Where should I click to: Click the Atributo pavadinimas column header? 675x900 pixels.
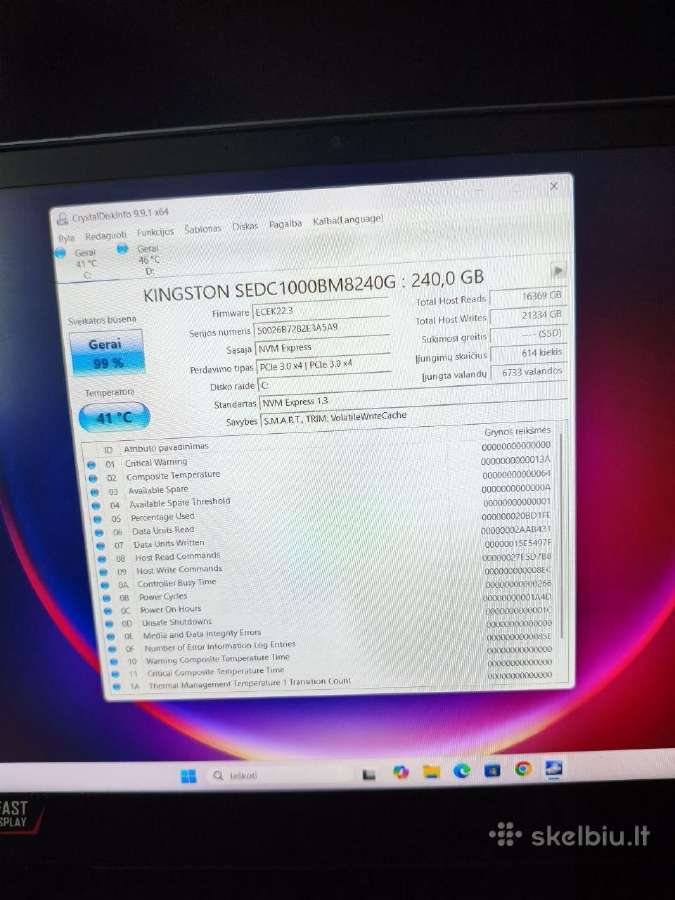coord(166,447)
